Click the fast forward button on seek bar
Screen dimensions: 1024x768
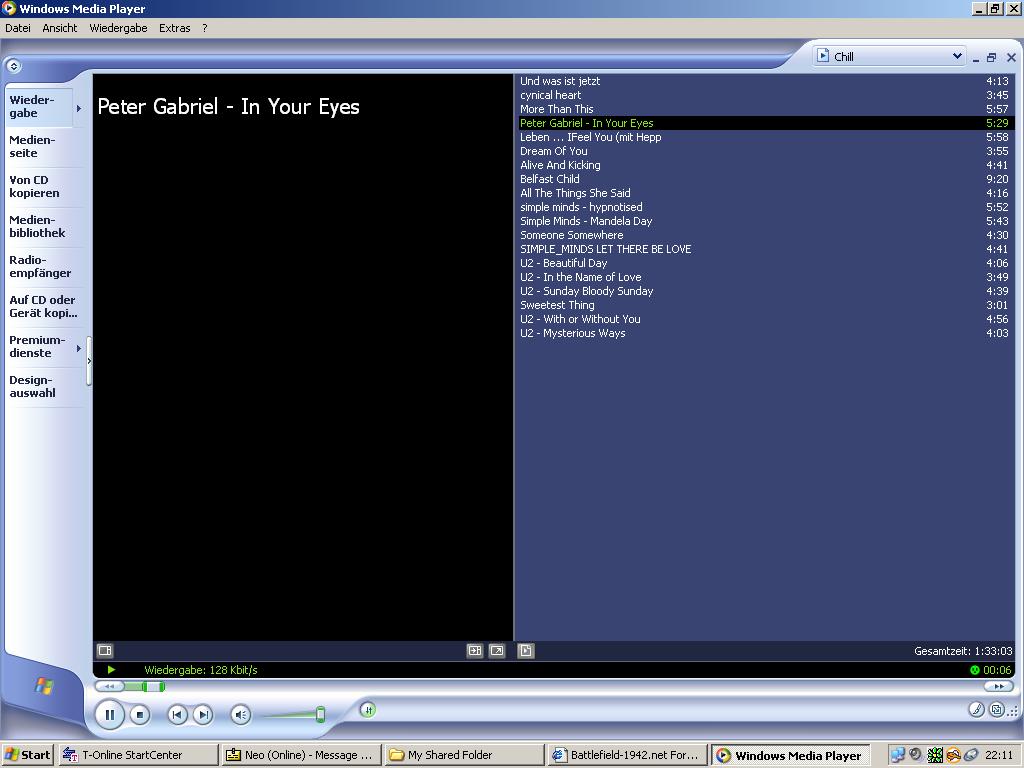coord(999,686)
